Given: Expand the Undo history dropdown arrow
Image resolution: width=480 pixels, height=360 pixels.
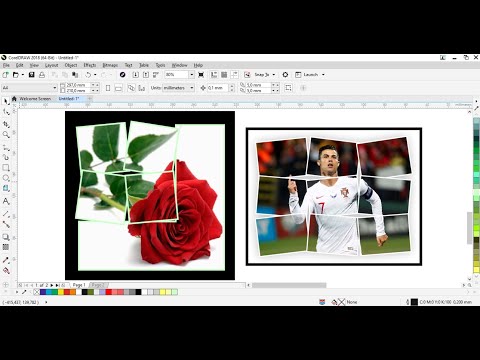Looking at the screenshot, I should (x=95, y=75).
